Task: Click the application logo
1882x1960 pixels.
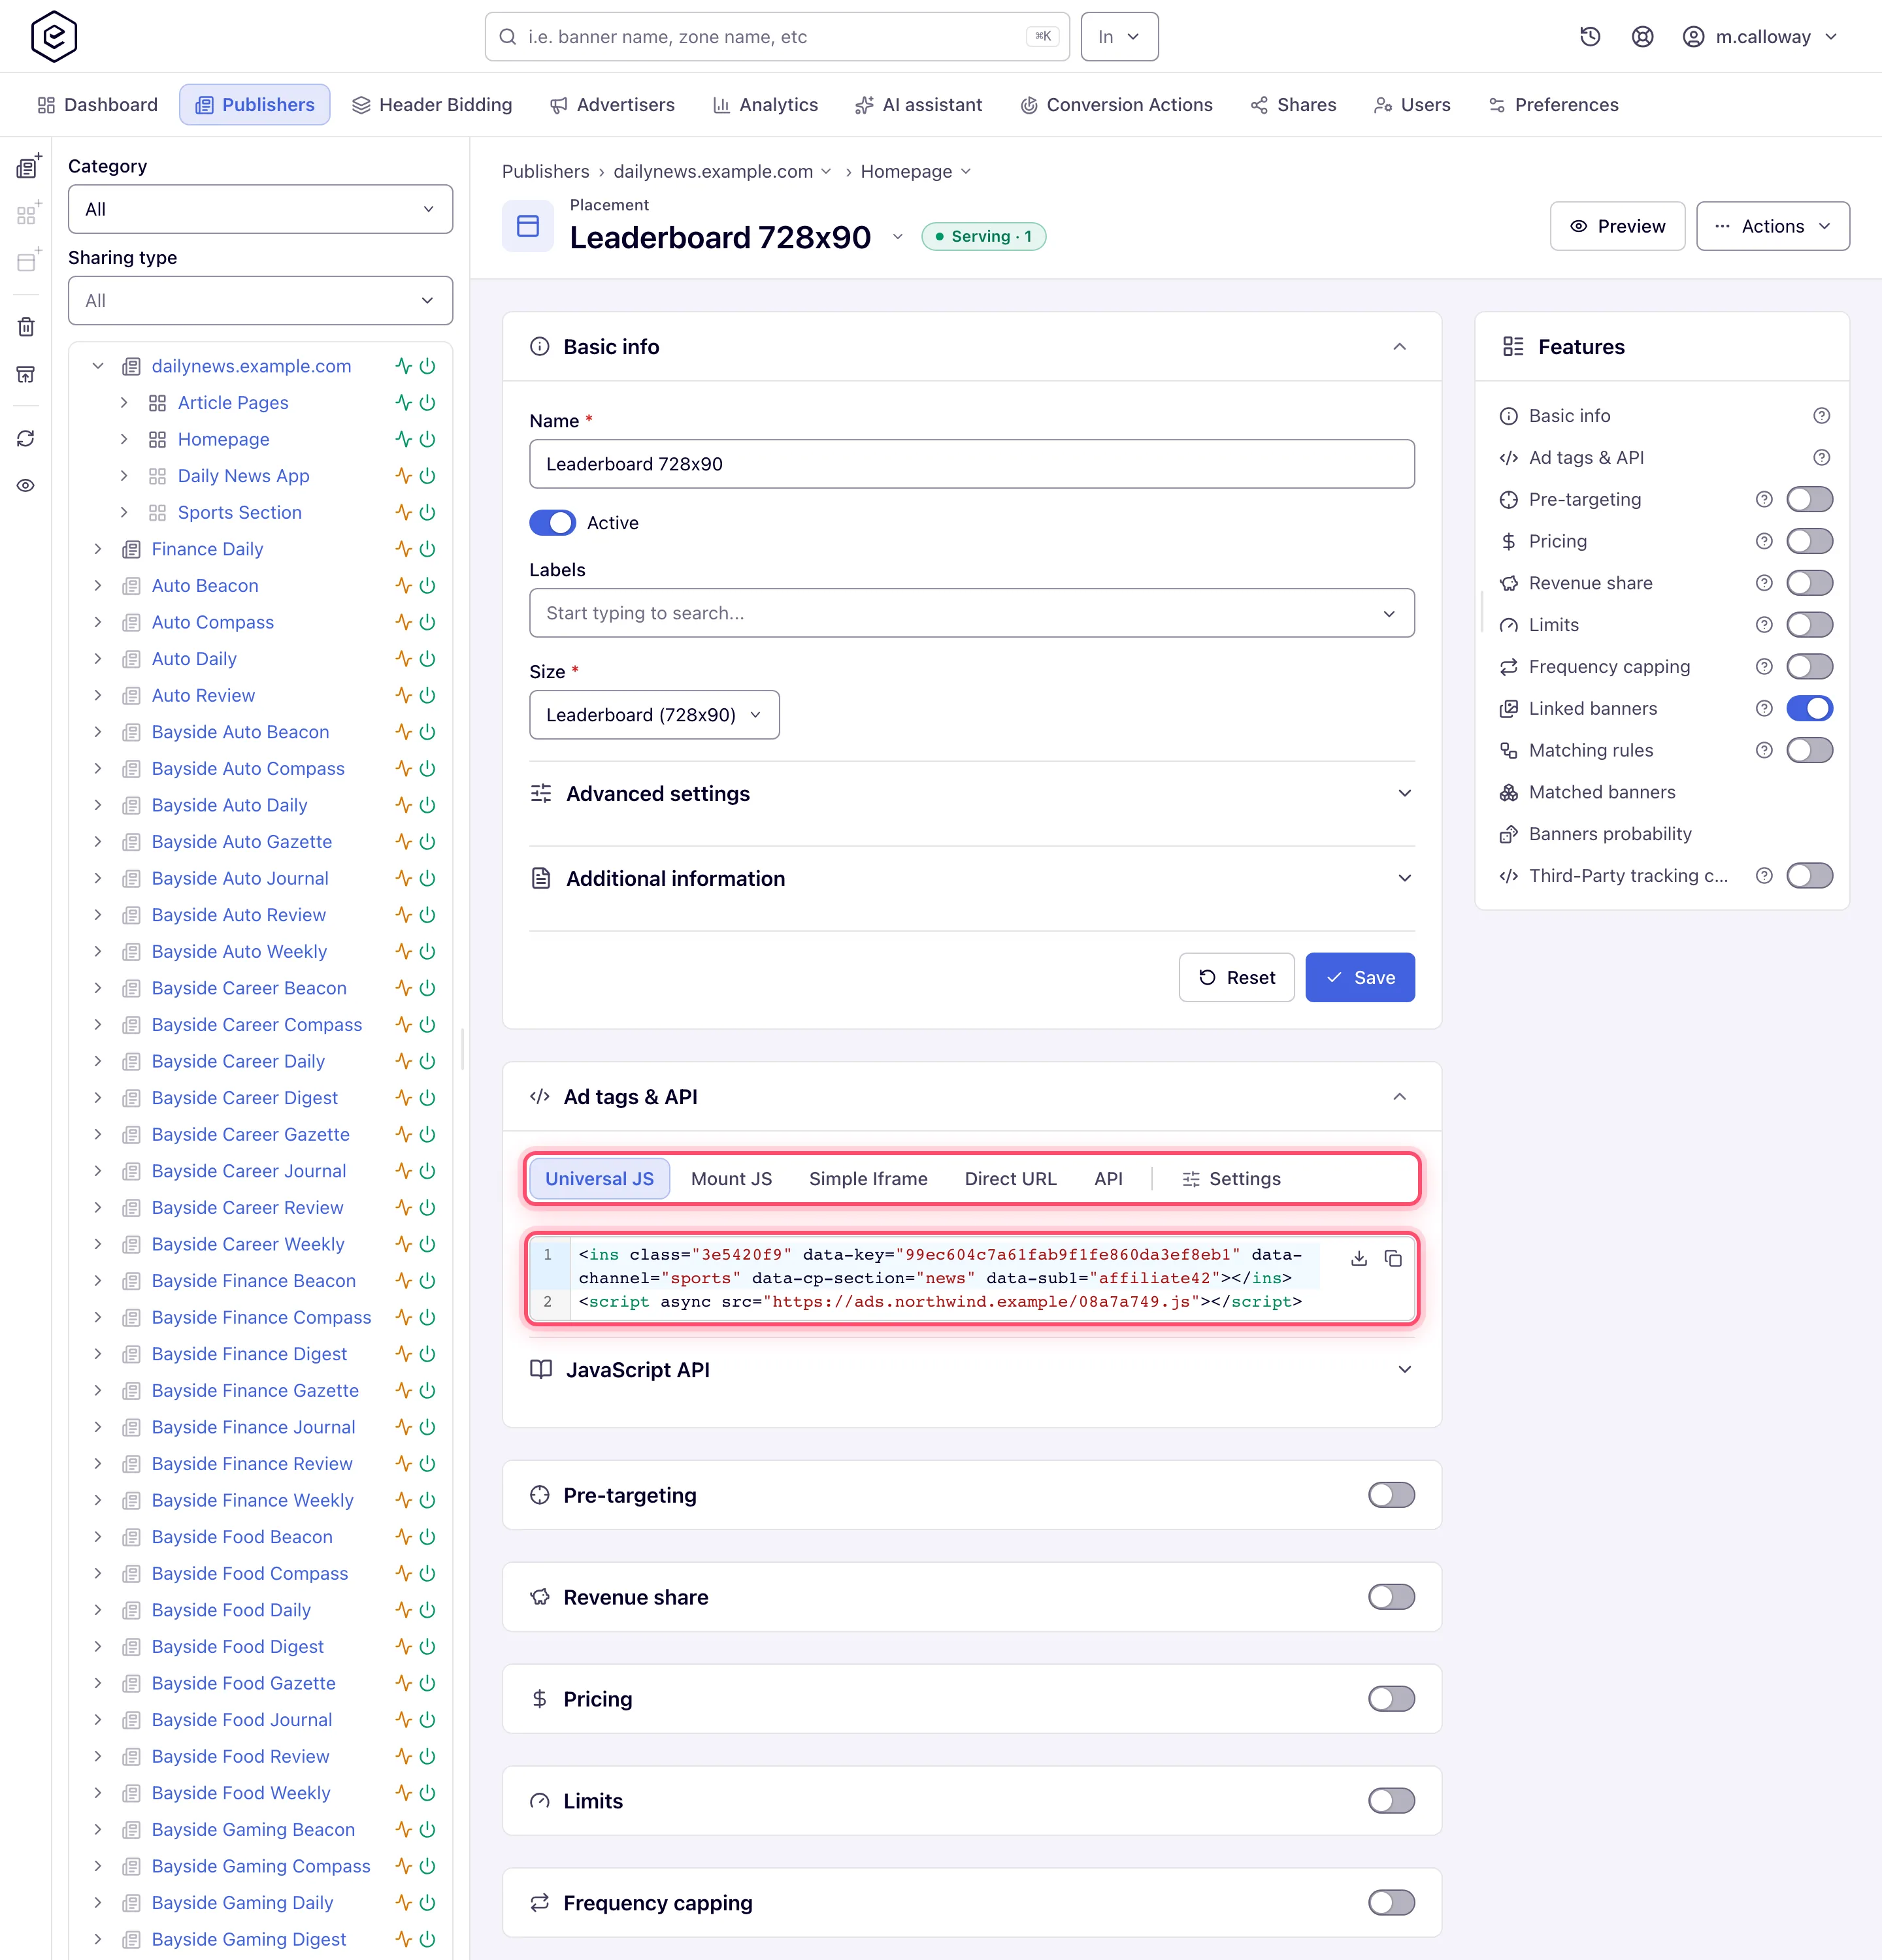Action: pos(54,37)
